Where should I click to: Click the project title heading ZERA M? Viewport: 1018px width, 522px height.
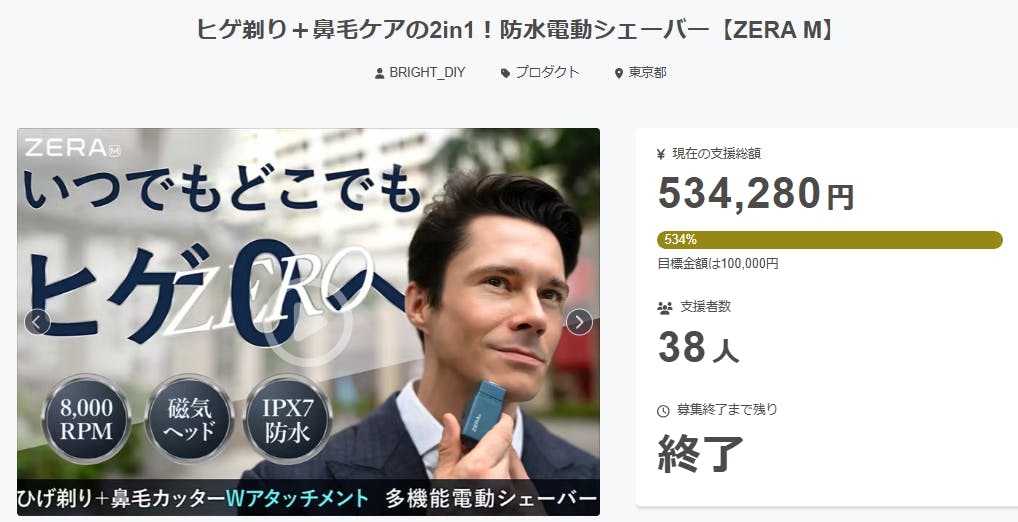coord(515,30)
